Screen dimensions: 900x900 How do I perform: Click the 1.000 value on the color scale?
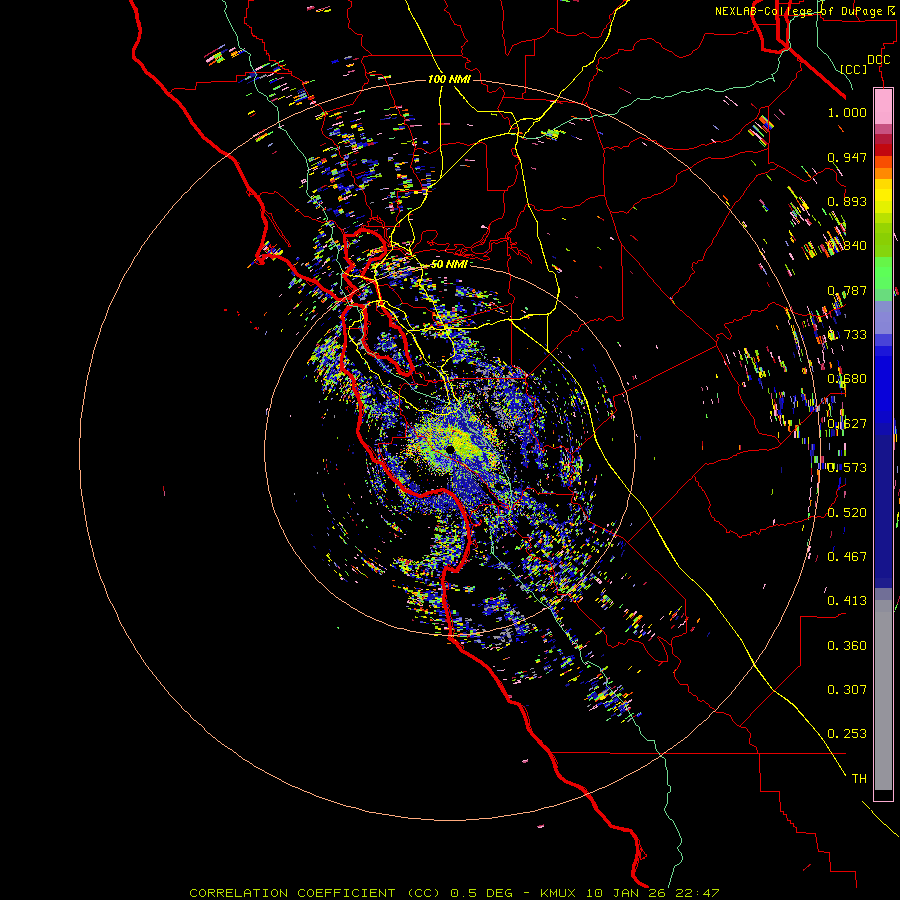click(847, 112)
